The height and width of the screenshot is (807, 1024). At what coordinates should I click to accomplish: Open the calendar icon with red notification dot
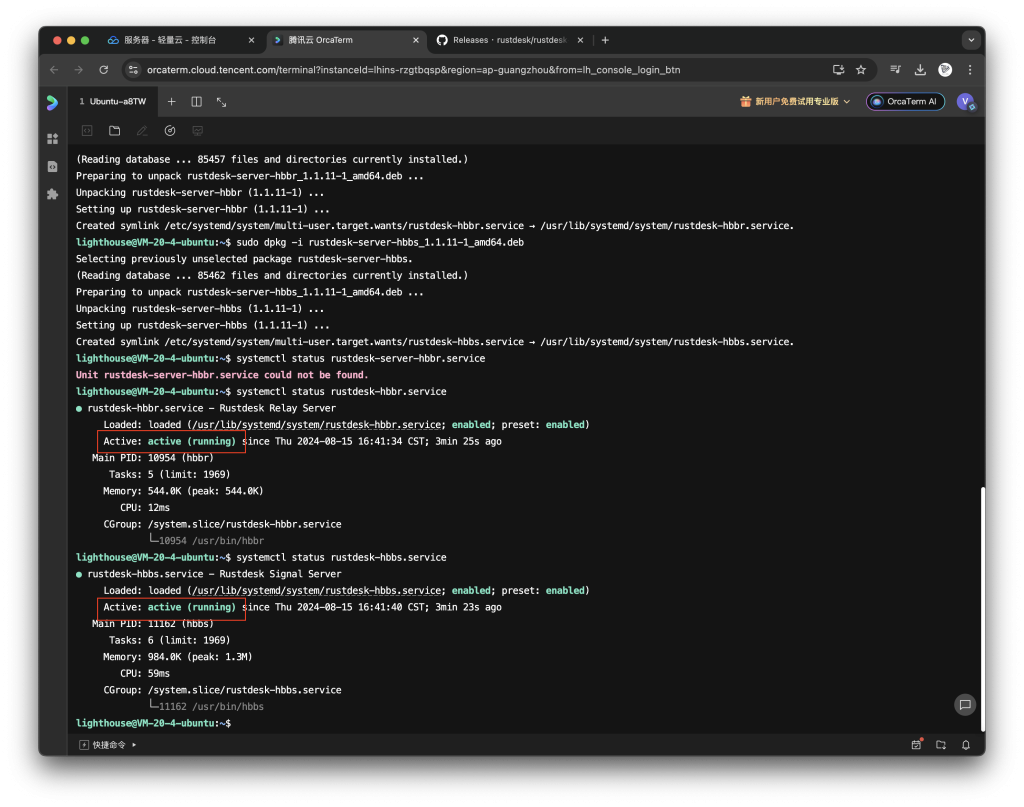pos(916,744)
